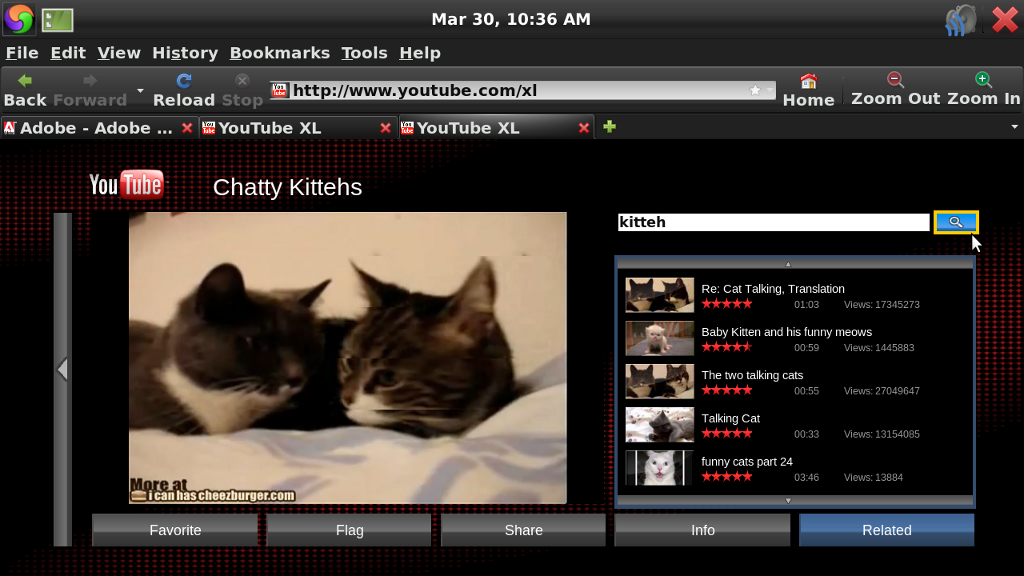Open the File menu
The width and height of the screenshot is (1024, 576).
[22, 53]
